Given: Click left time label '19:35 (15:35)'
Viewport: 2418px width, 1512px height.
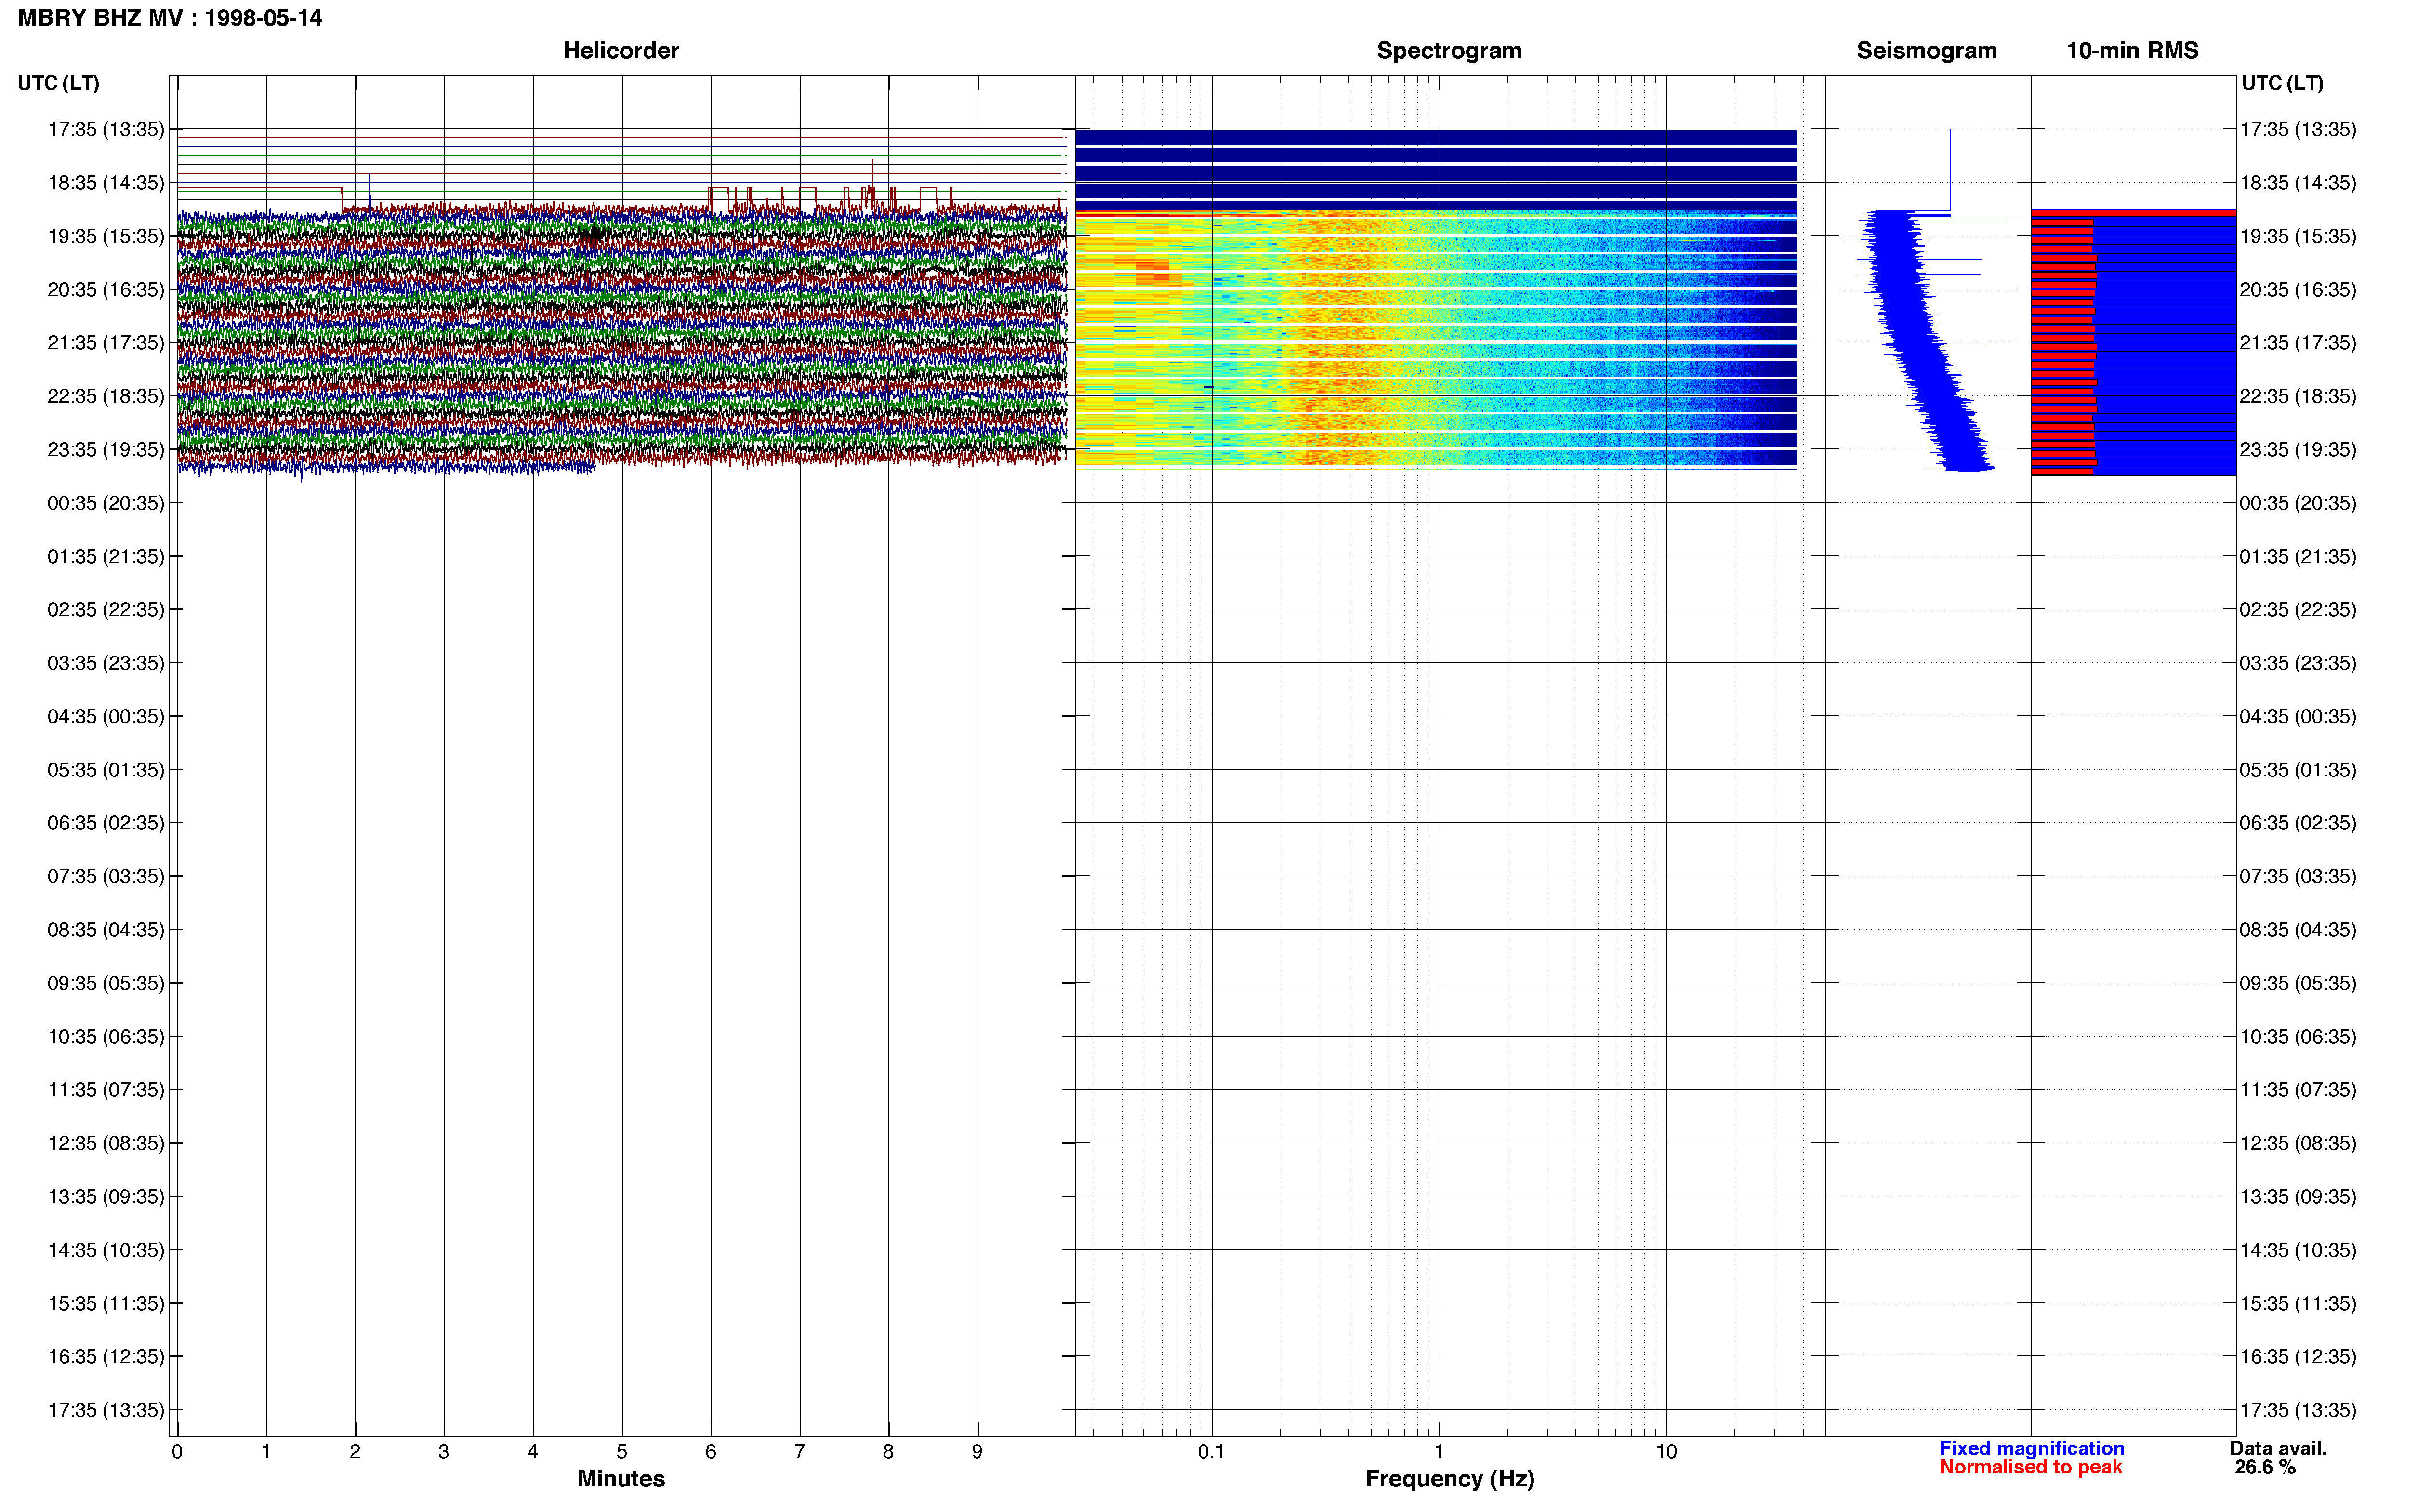Looking at the screenshot, I should [x=106, y=236].
